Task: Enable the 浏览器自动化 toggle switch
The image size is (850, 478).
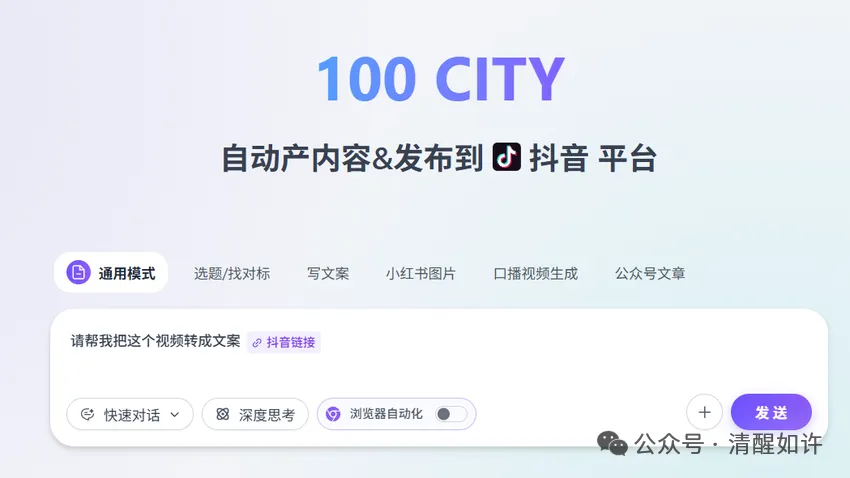Action: click(451, 414)
